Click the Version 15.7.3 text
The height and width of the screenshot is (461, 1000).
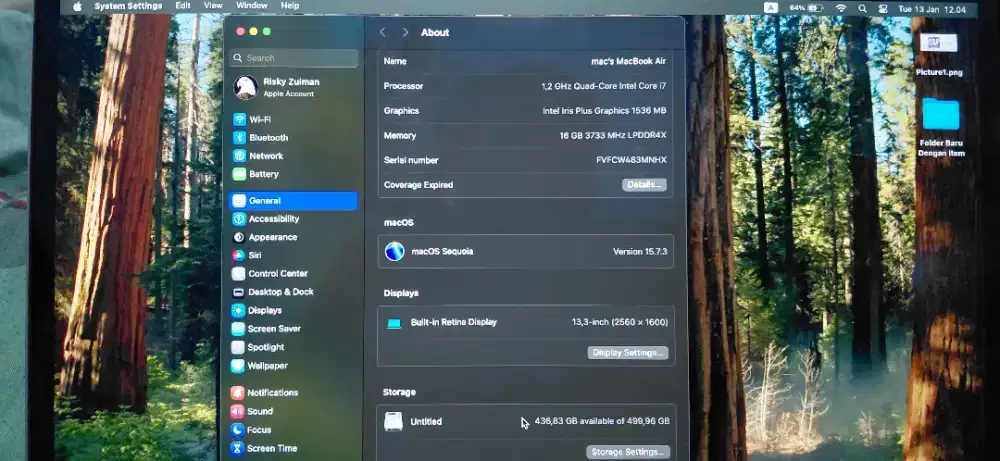point(640,252)
